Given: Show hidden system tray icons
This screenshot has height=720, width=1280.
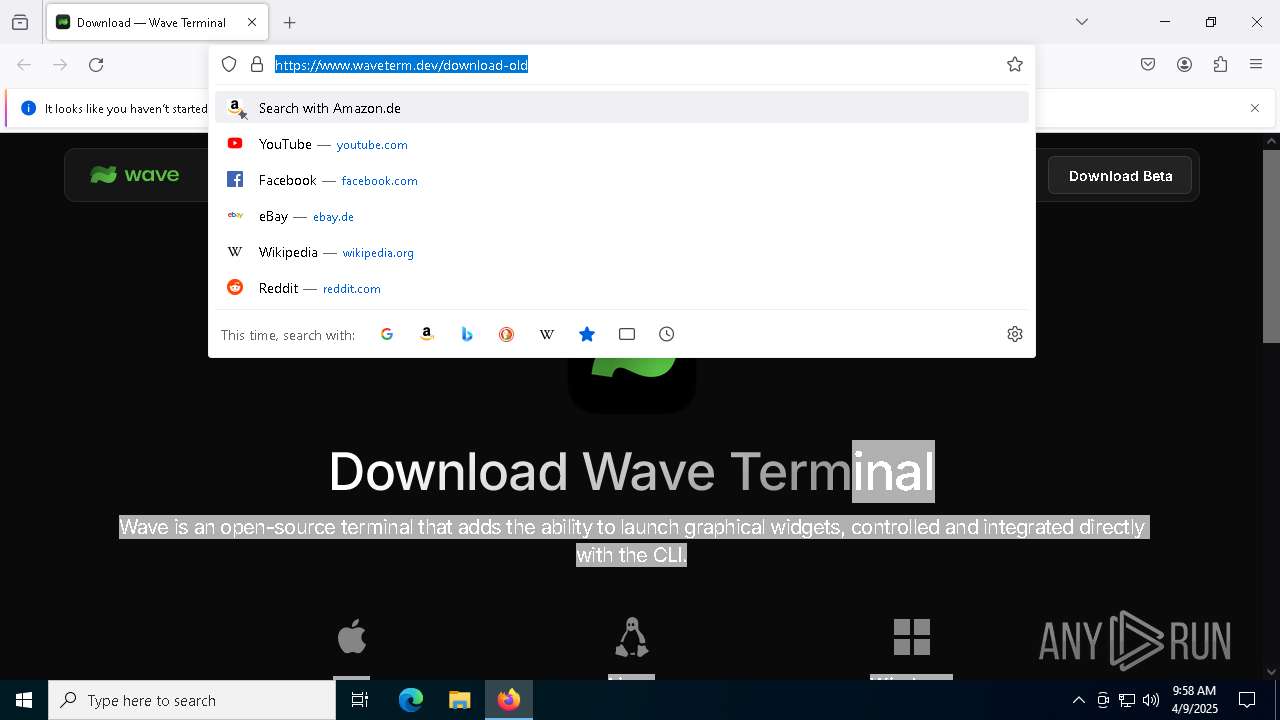Looking at the screenshot, I should [1078, 701].
